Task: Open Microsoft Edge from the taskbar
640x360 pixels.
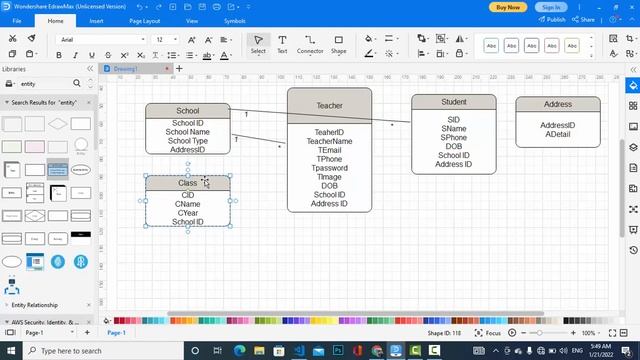Action: [x=240, y=351]
